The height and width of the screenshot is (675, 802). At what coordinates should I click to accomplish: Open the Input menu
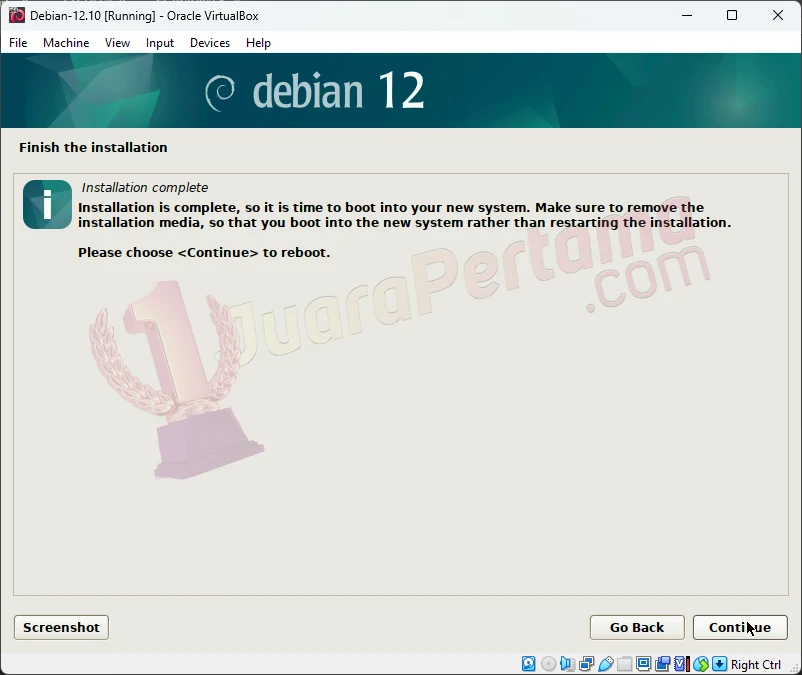pos(159,43)
